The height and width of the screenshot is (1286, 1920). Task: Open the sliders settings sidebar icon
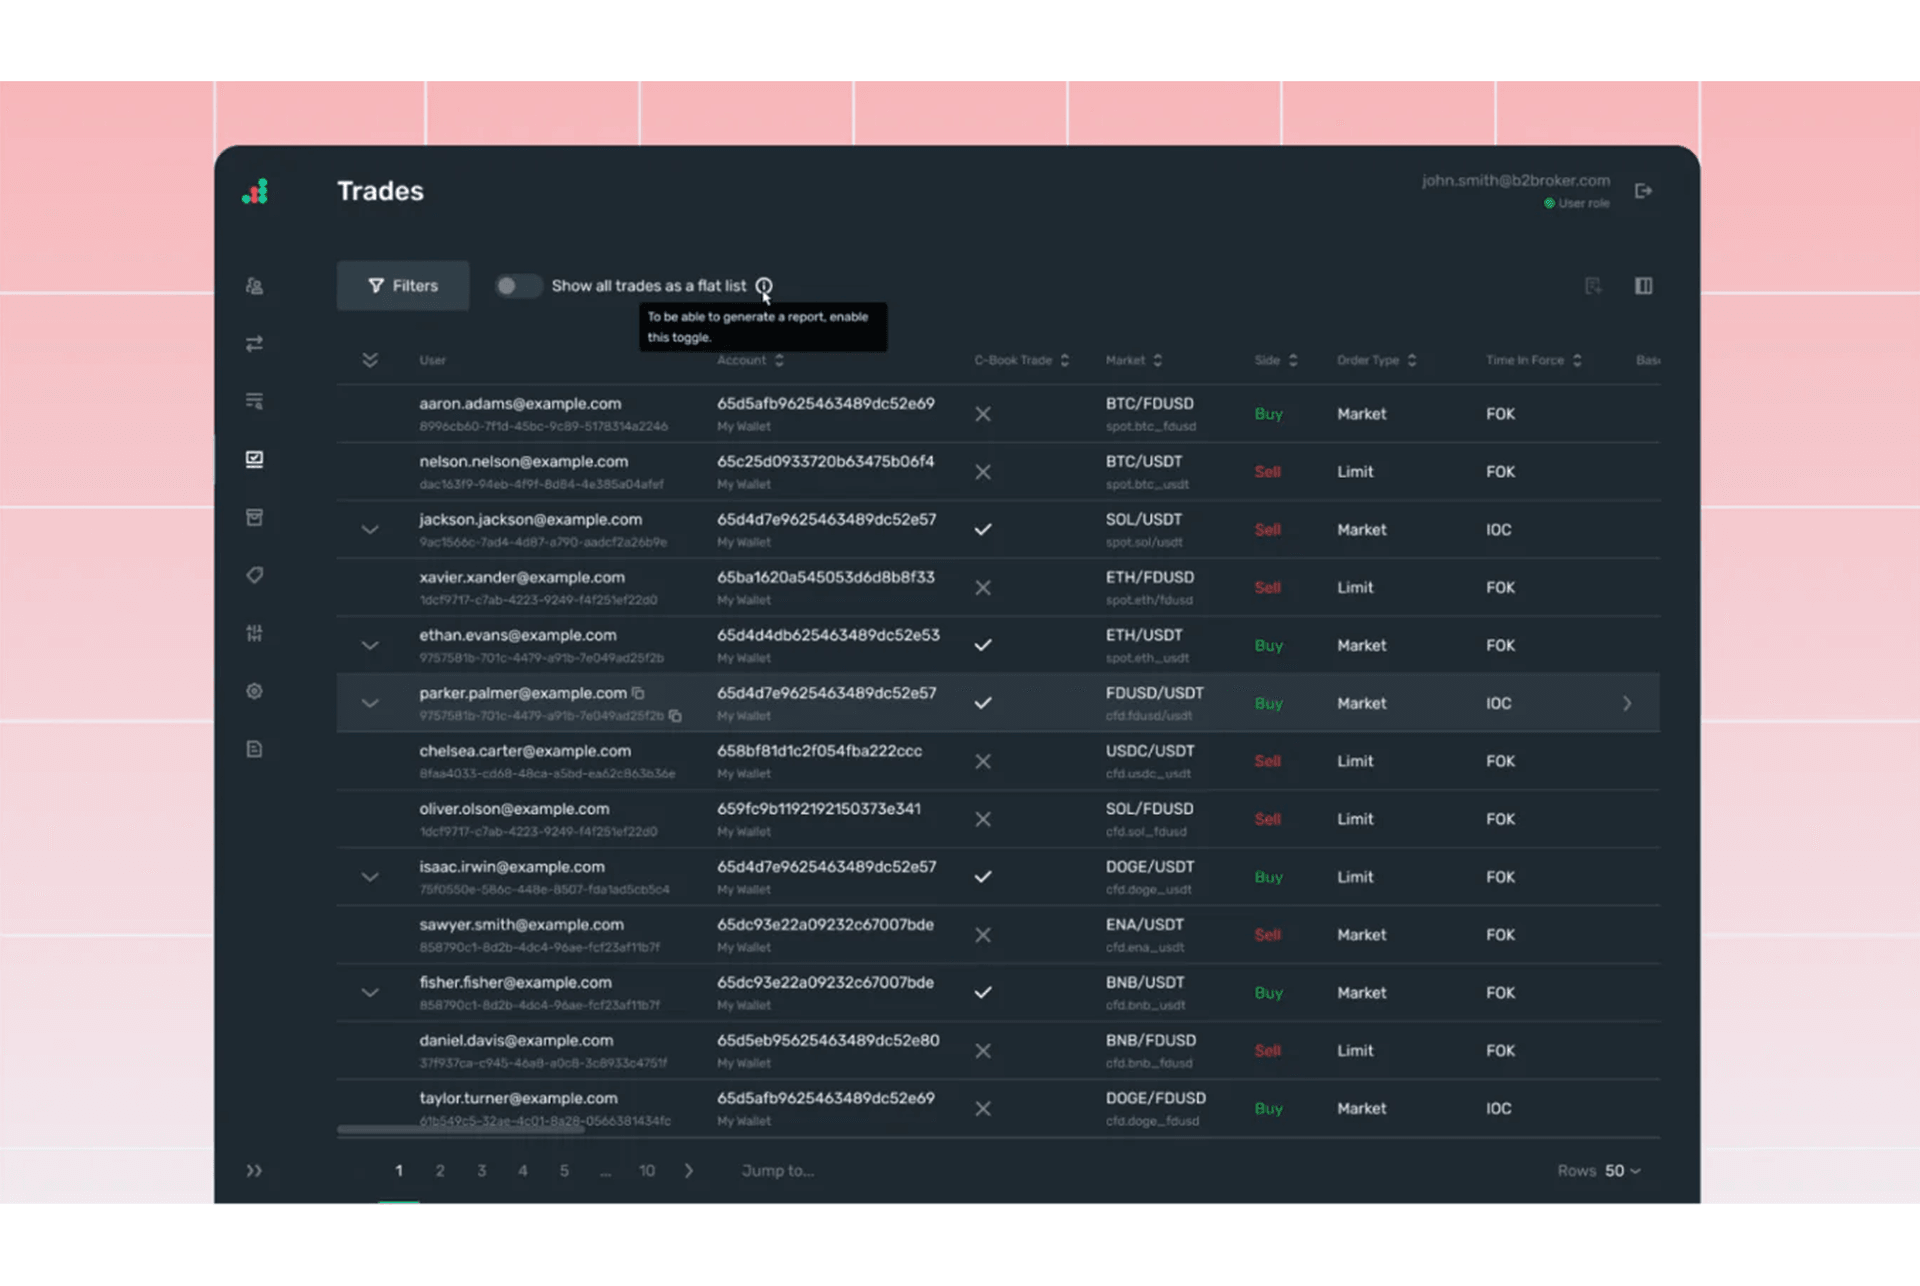(x=255, y=633)
